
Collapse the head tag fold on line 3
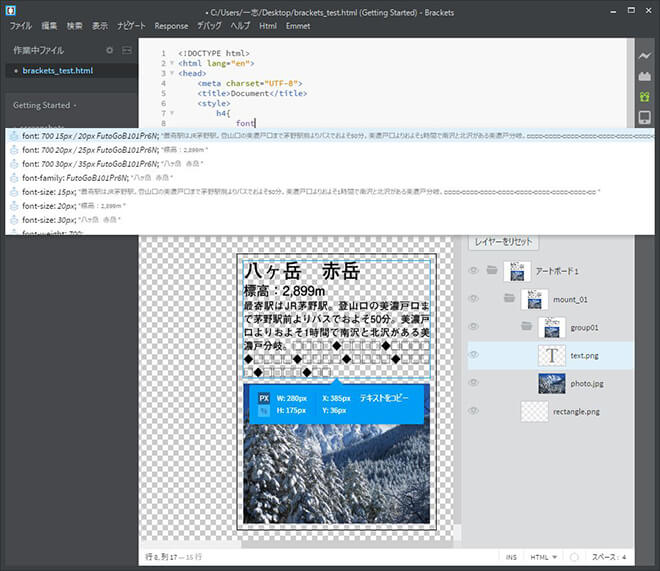click(172, 73)
